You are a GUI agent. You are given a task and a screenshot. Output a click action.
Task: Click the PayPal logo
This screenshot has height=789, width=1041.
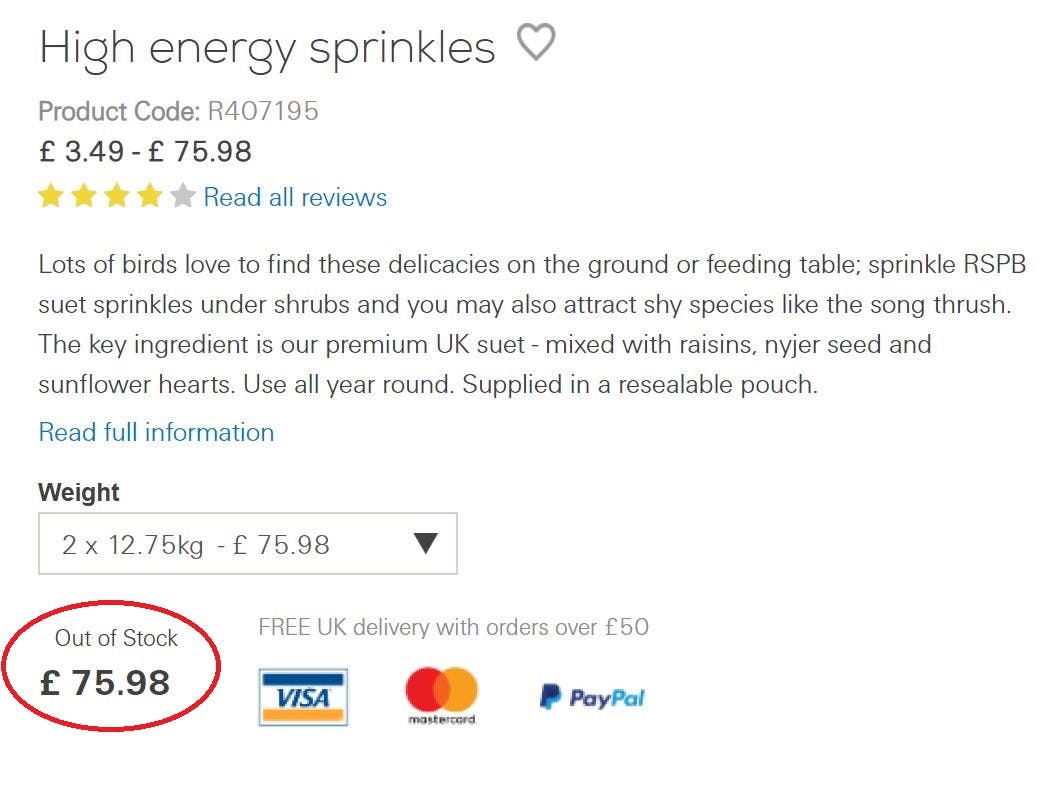[592, 697]
